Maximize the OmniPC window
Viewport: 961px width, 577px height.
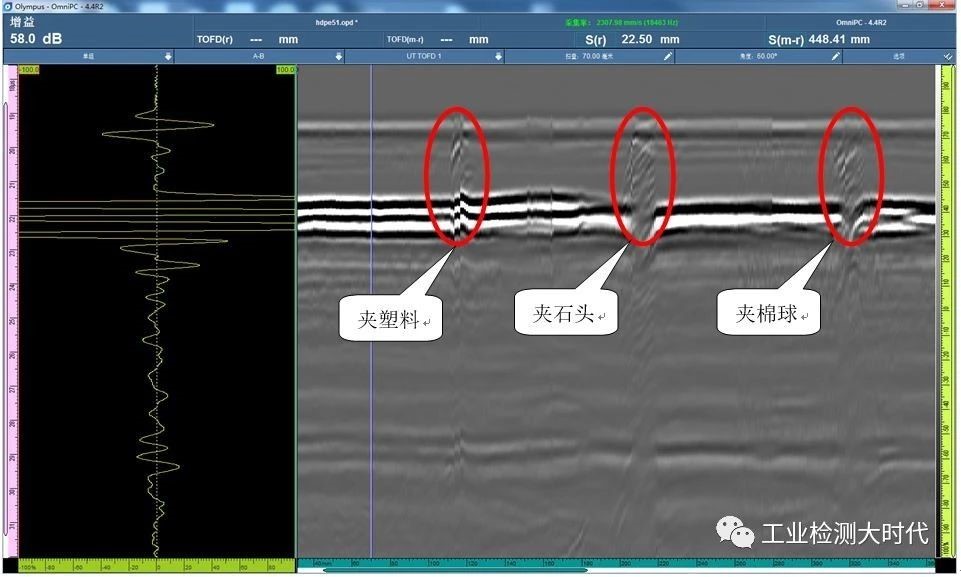point(919,4)
